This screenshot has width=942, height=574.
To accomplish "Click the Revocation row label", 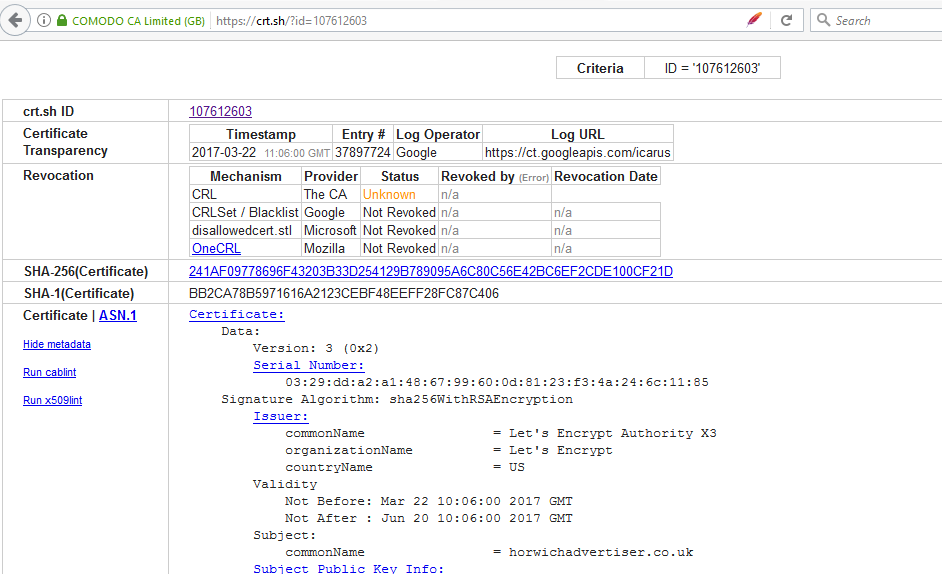I will coord(58,176).
